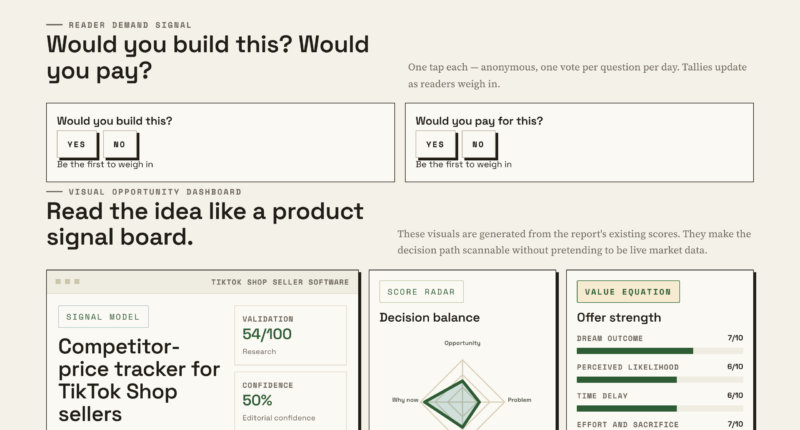Click the Time Delay progress bar

point(660,408)
